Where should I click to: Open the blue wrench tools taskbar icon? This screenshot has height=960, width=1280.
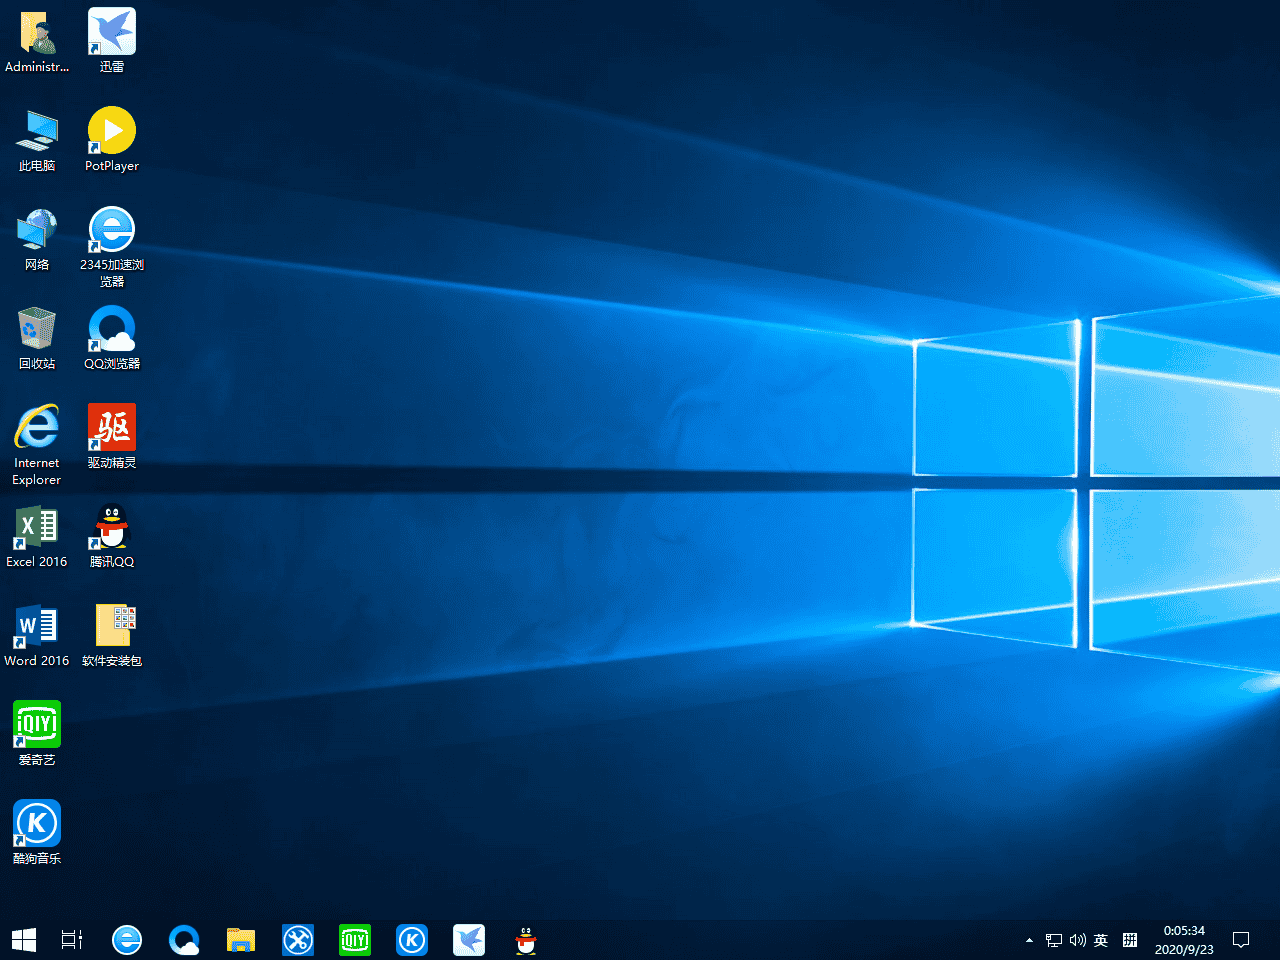pyautogui.click(x=298, y=940)
